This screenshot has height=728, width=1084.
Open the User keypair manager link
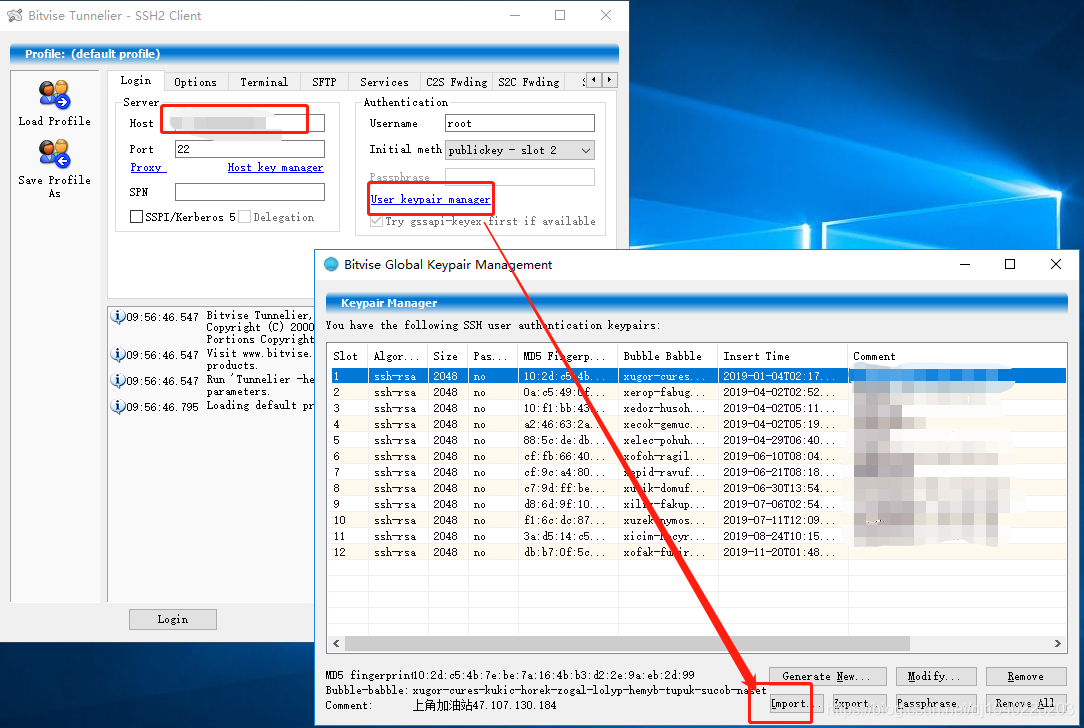[430, 198]
